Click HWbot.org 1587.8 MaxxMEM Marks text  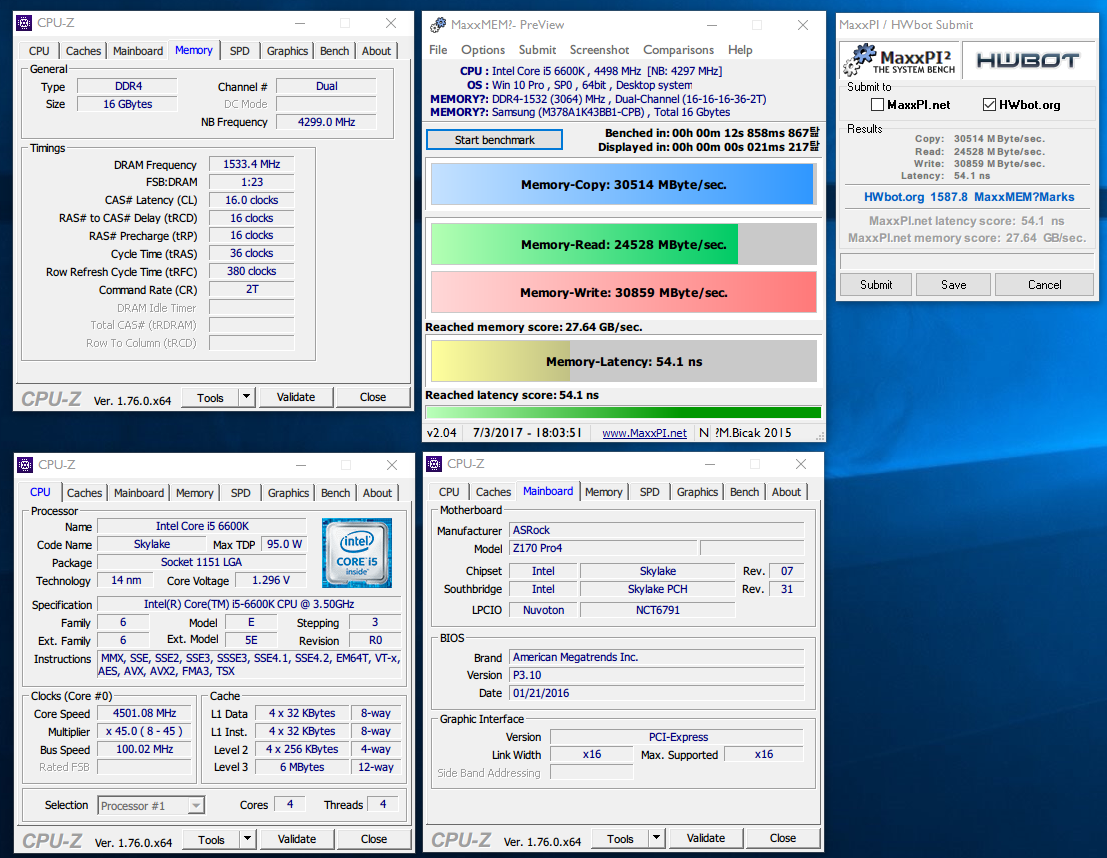coord(969,197)
